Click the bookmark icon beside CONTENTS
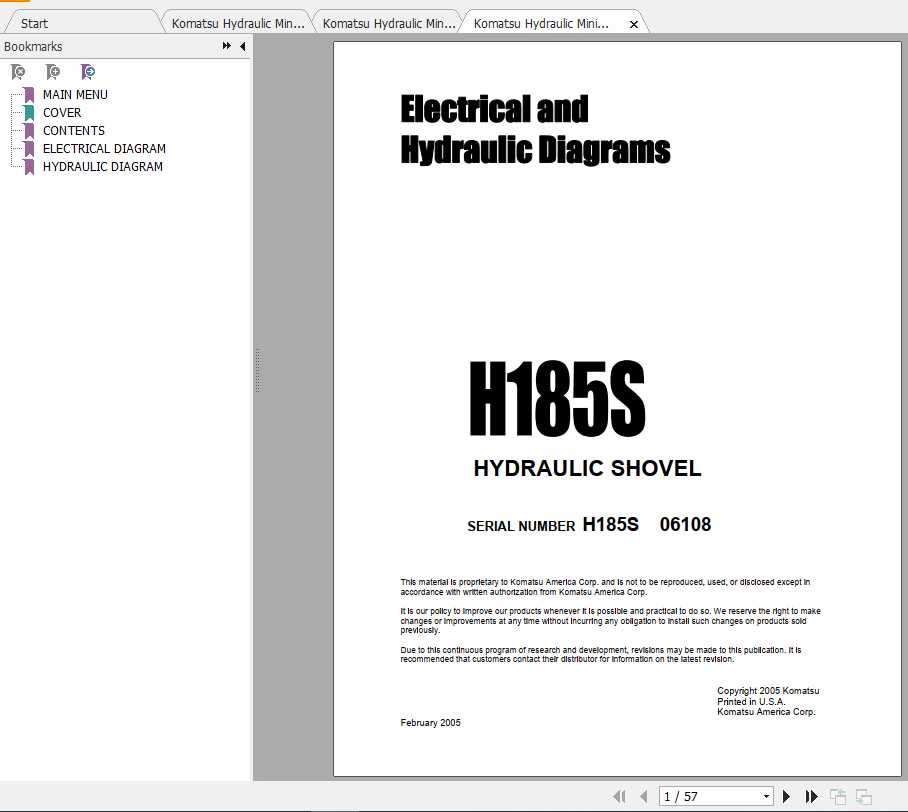The image size is (908, 812). (x=29, y=131)
